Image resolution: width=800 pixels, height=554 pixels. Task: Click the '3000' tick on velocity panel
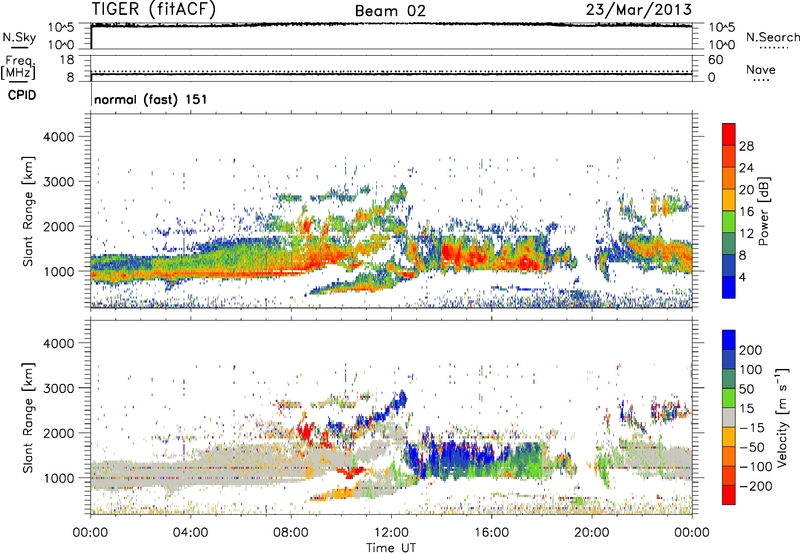[x=58, y=388]
